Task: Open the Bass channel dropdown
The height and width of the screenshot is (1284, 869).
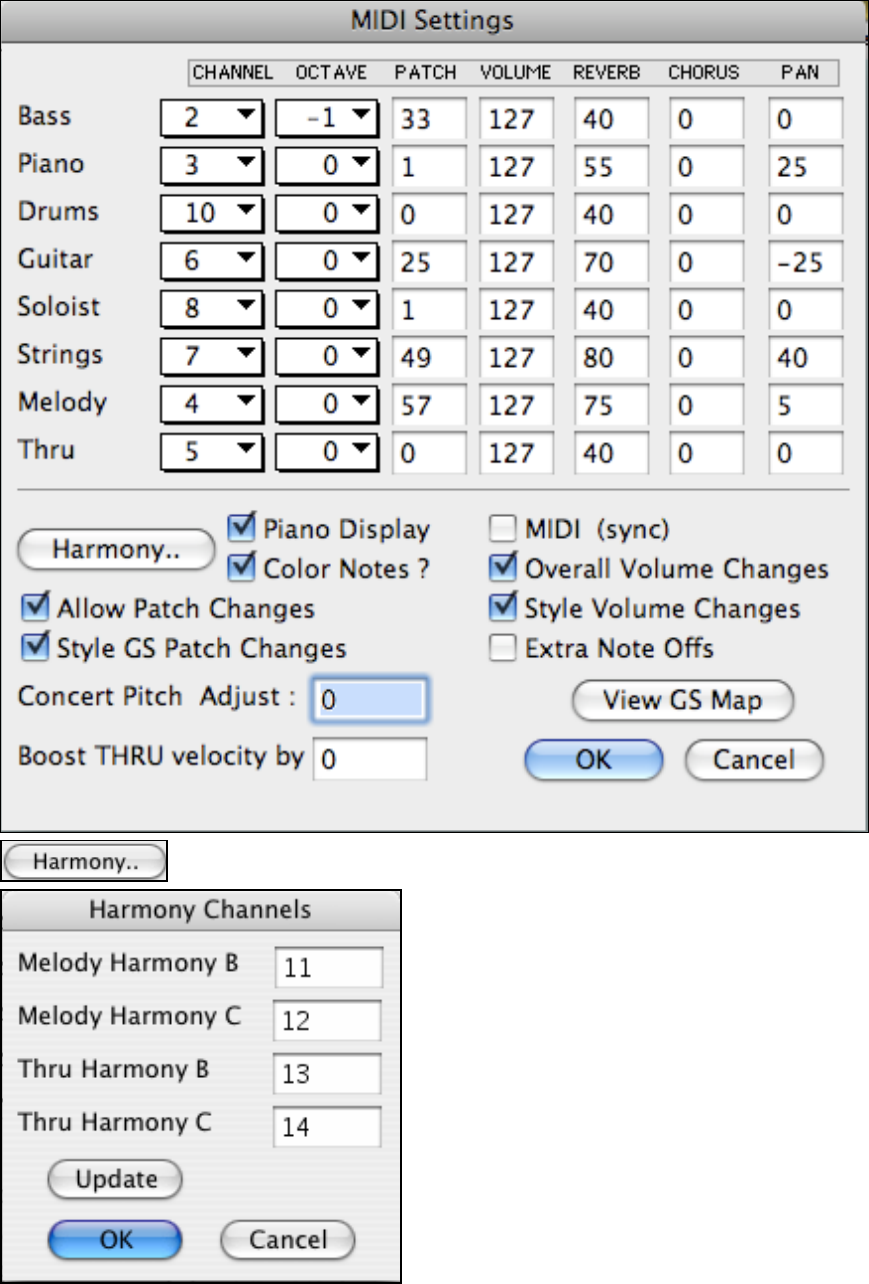Action: coord(210,119)
